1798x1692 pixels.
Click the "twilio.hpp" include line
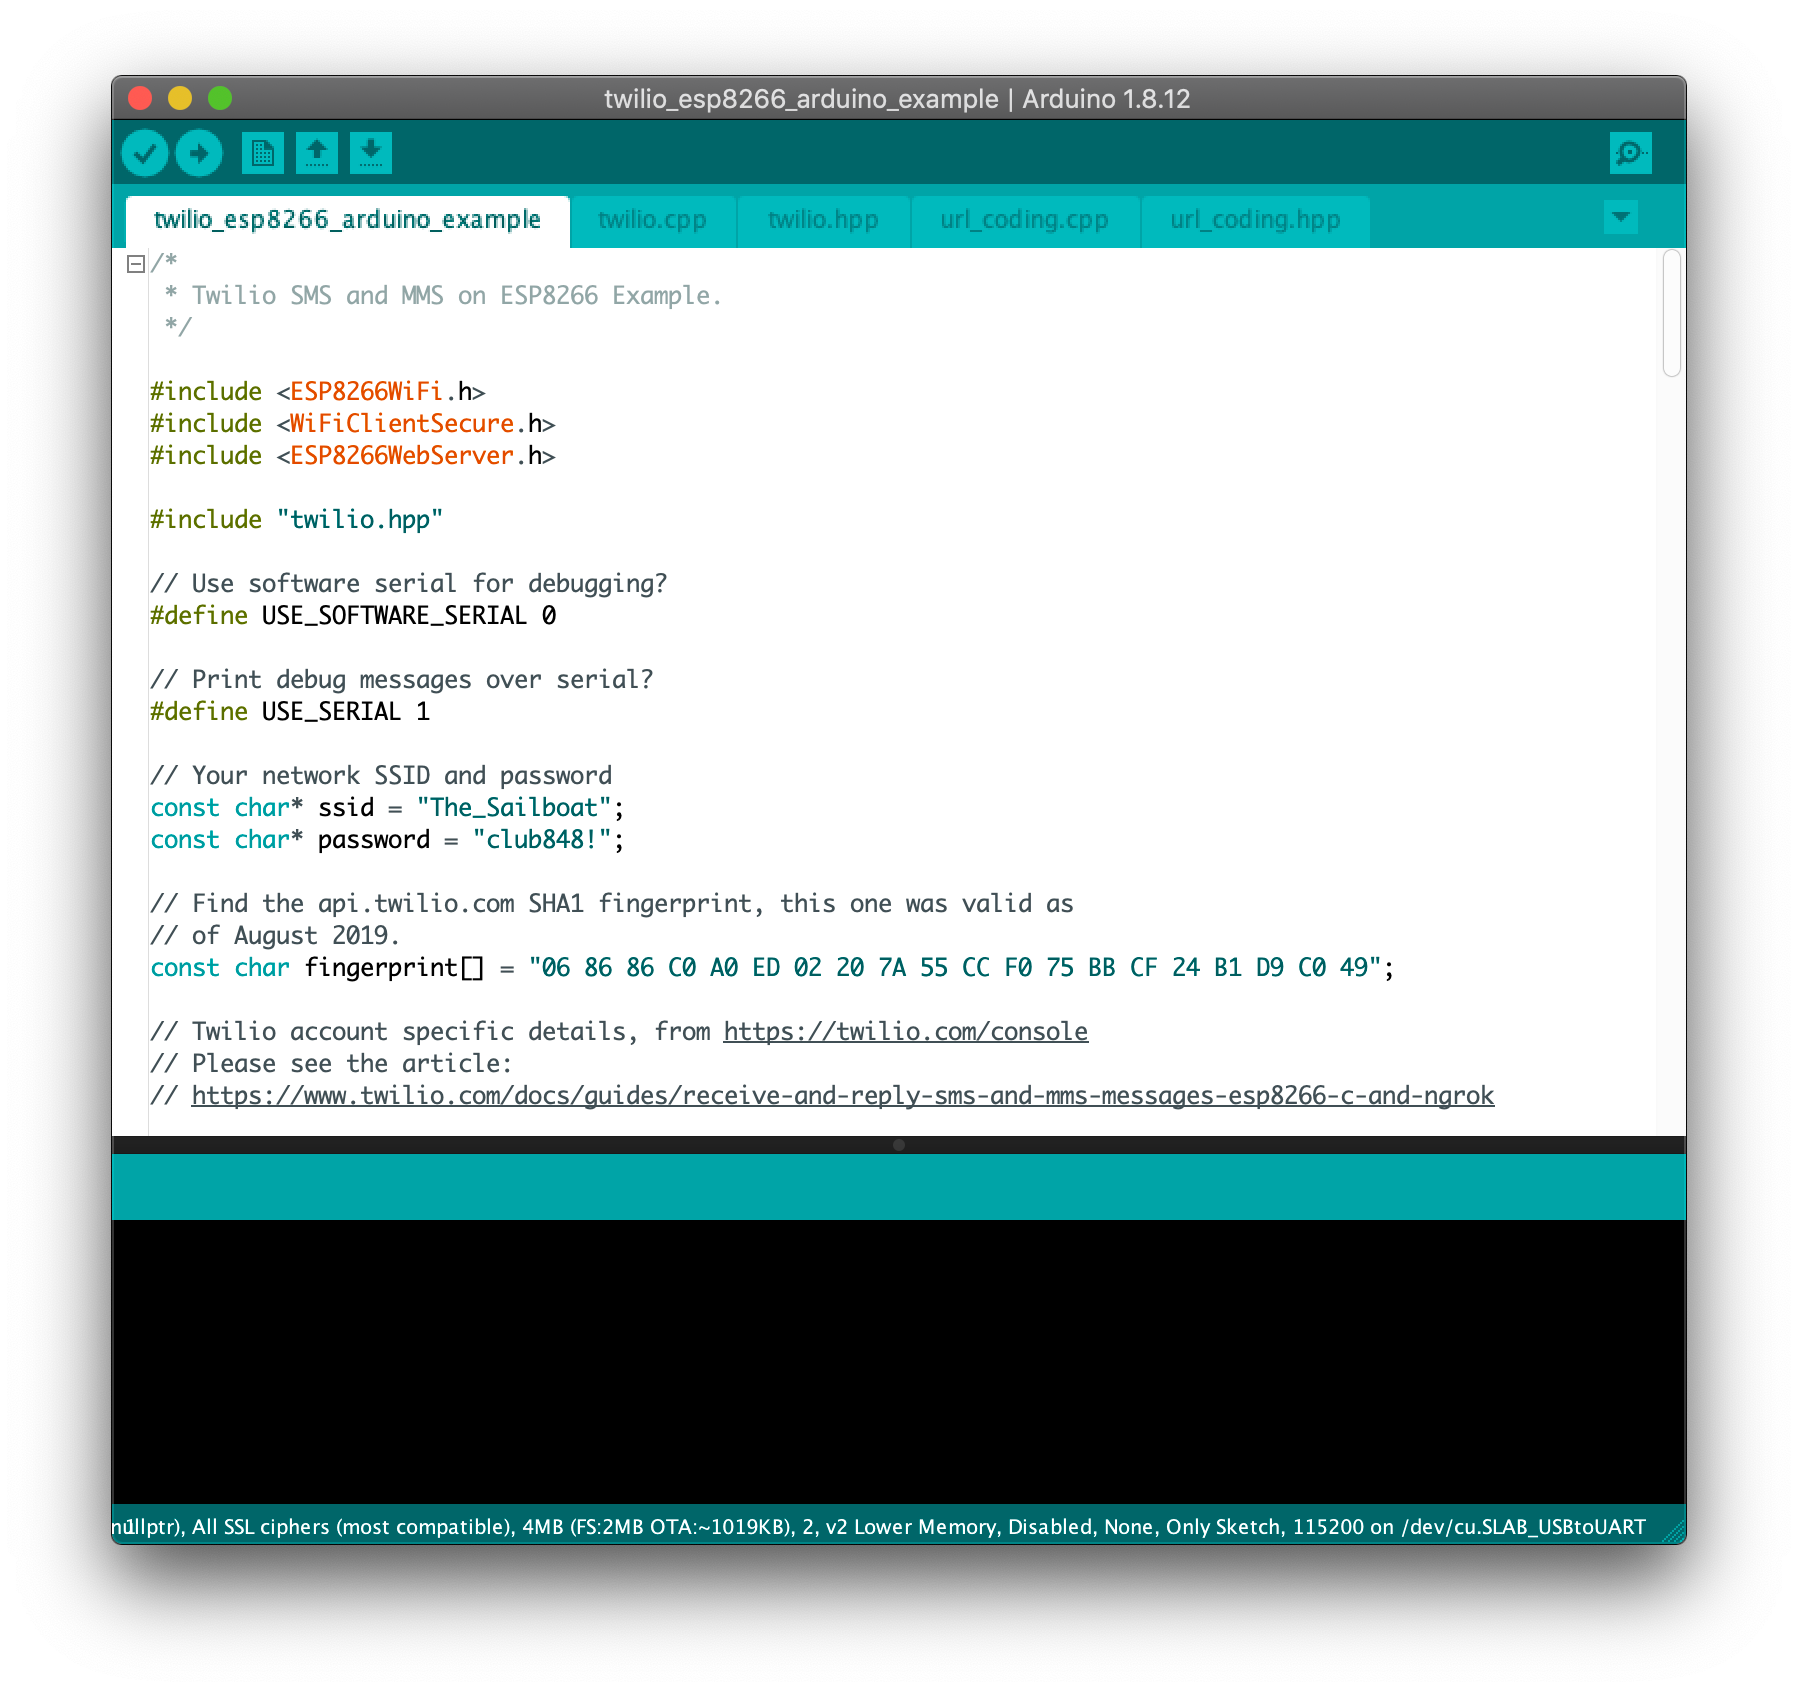tap(297, 519)
